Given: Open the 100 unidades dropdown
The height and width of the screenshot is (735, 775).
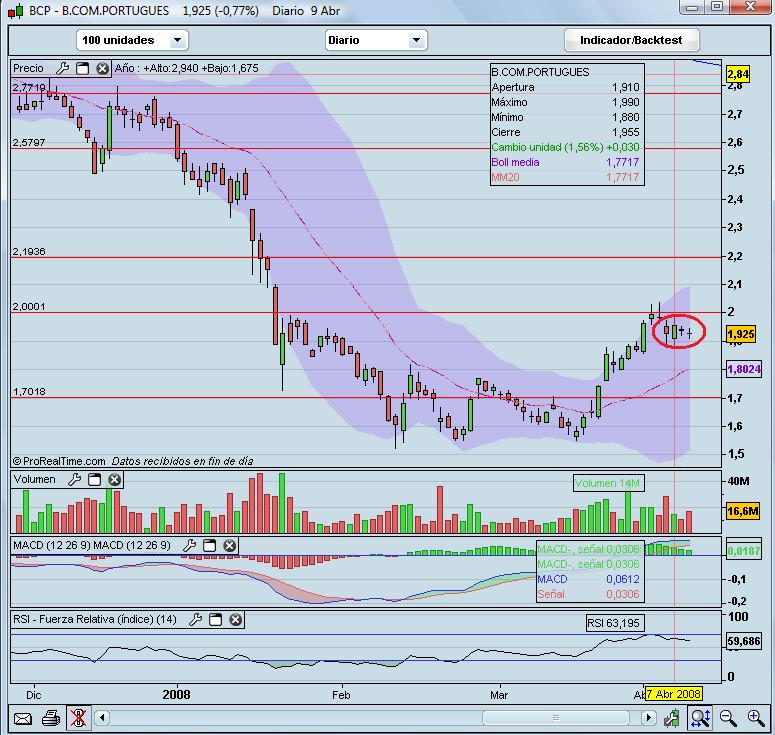Looking at the screenshot, I should [132, 40].
